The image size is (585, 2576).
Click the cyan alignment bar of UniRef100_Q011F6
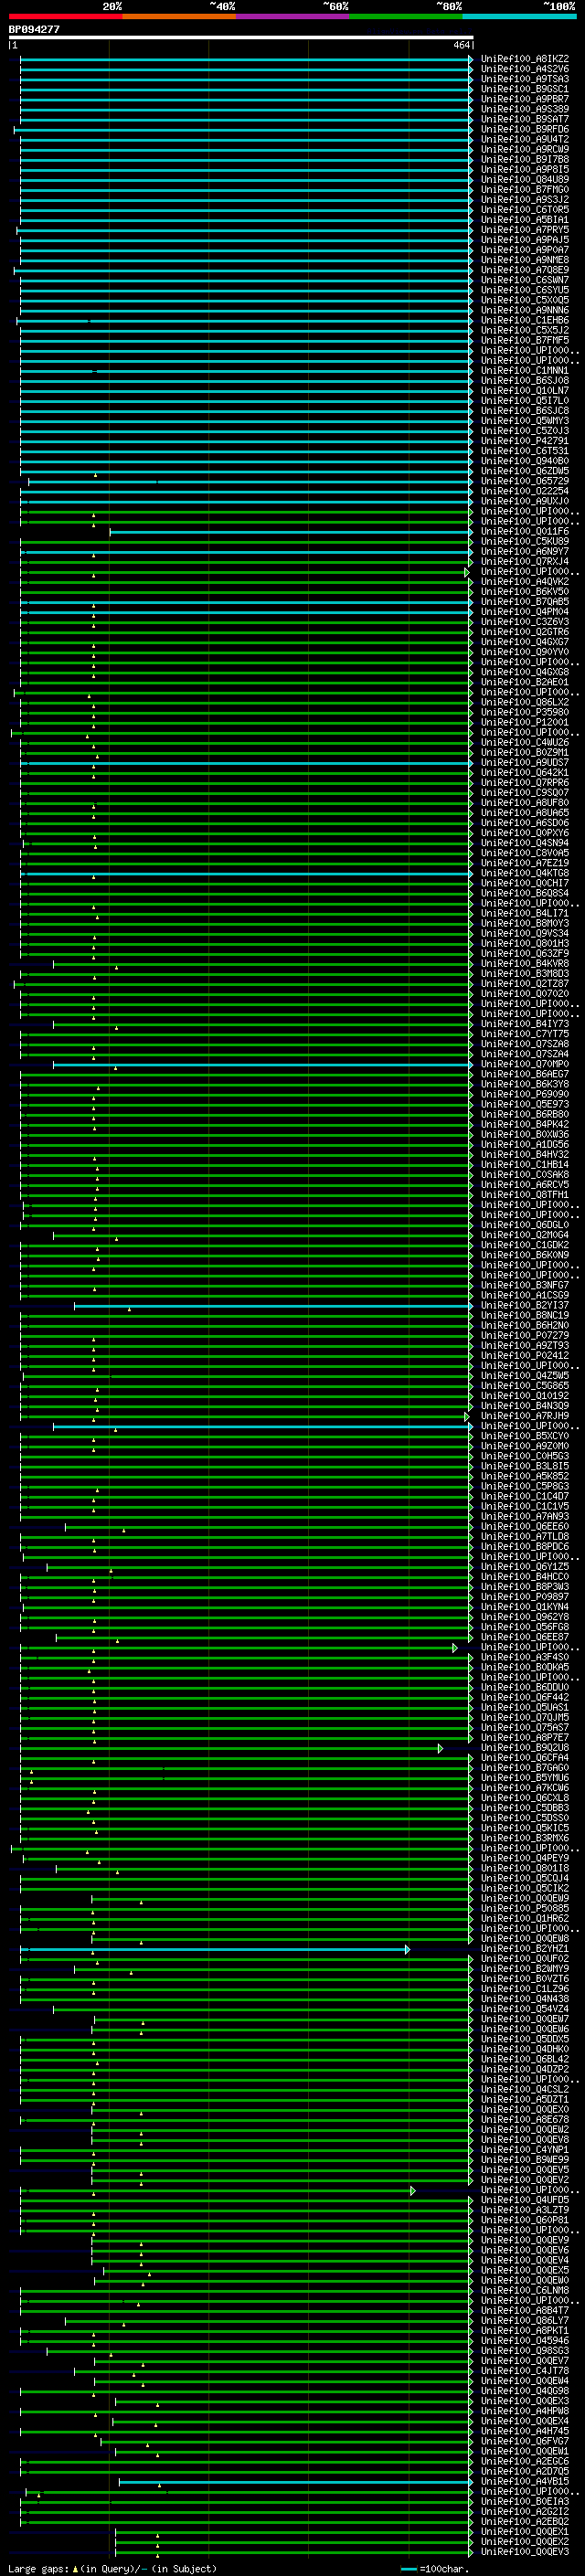290,532
